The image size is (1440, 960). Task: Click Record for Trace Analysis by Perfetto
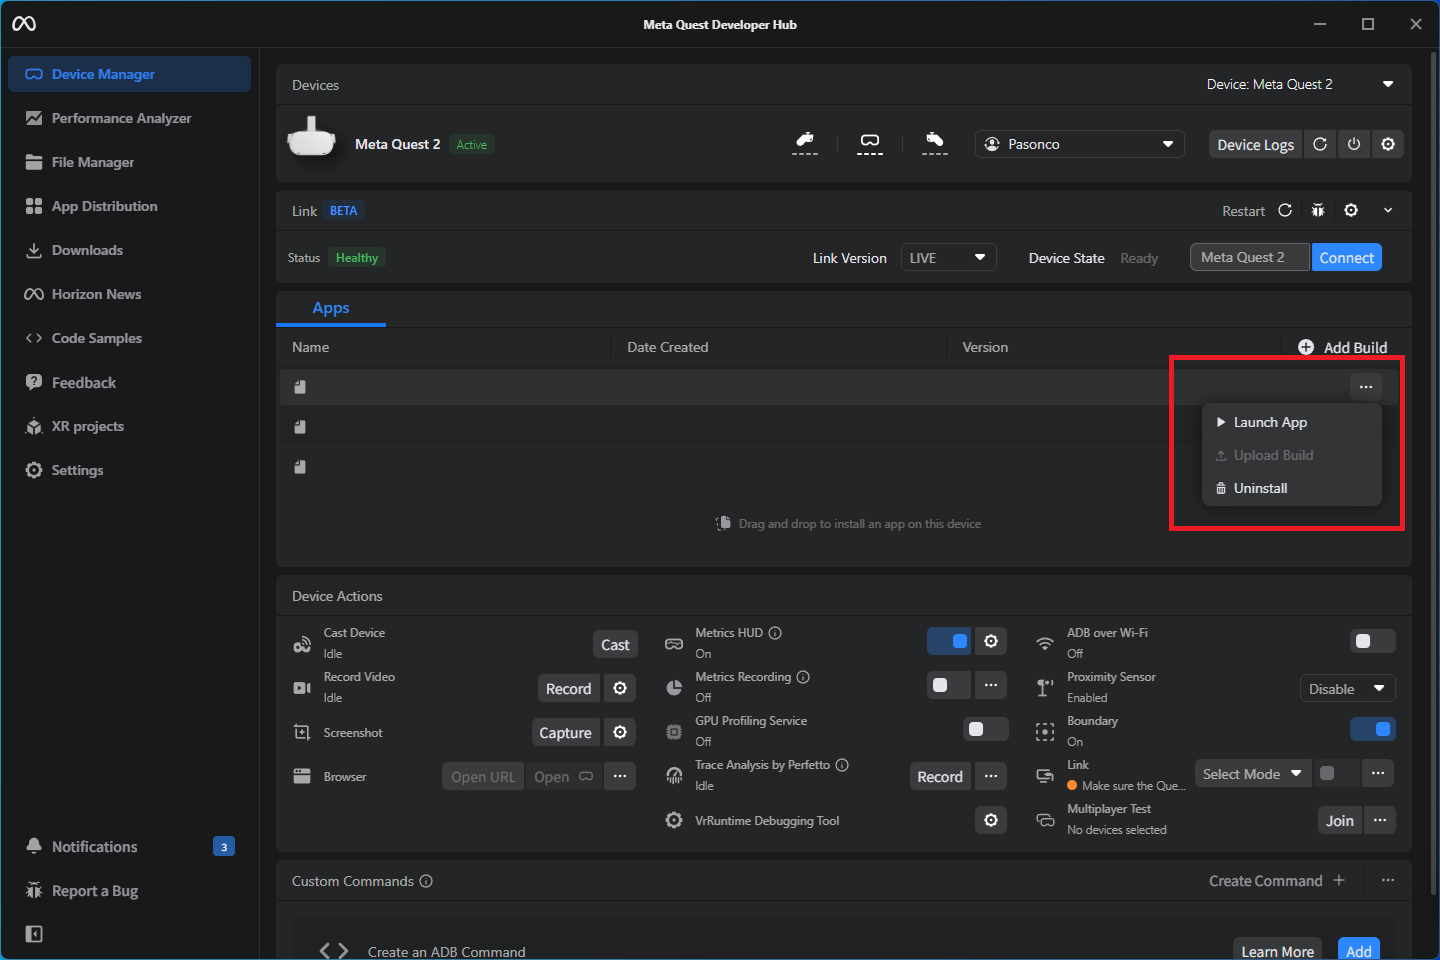pyautogui.click(x=940, y=776)
